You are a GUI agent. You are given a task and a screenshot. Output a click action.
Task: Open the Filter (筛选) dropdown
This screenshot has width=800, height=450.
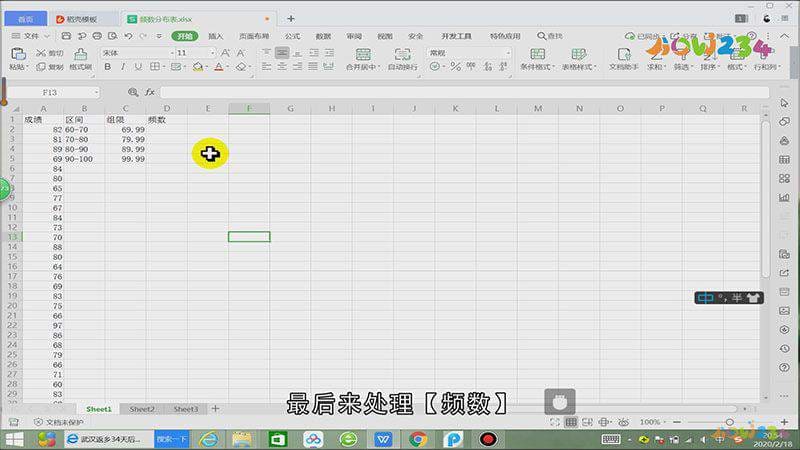(682, 67)
